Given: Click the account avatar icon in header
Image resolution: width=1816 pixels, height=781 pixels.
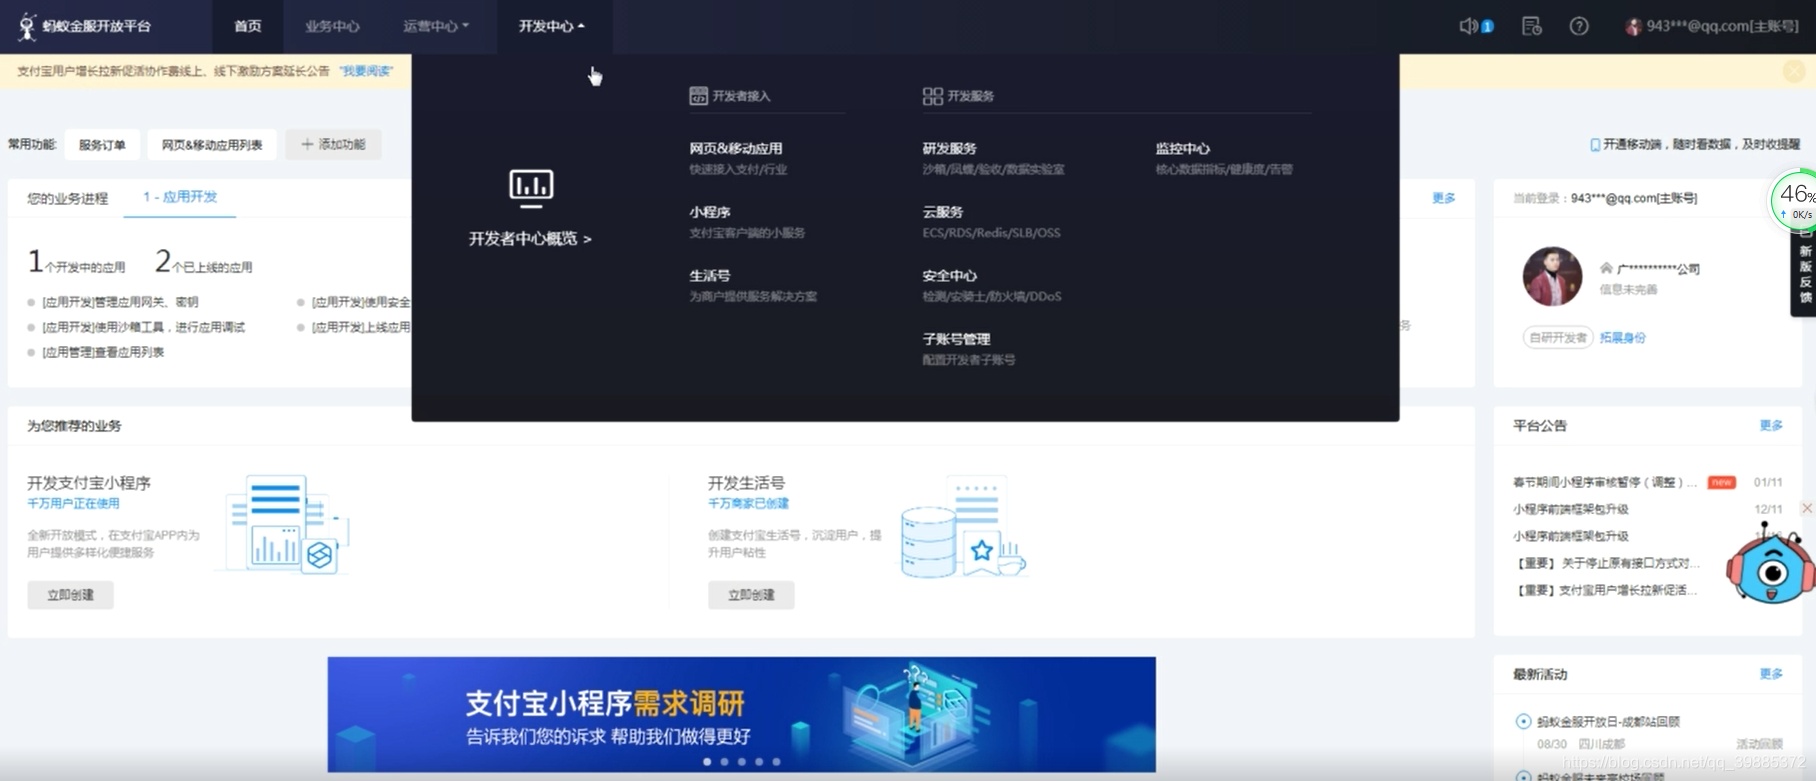Looking at the screenshot, I should click(1633, 26).
